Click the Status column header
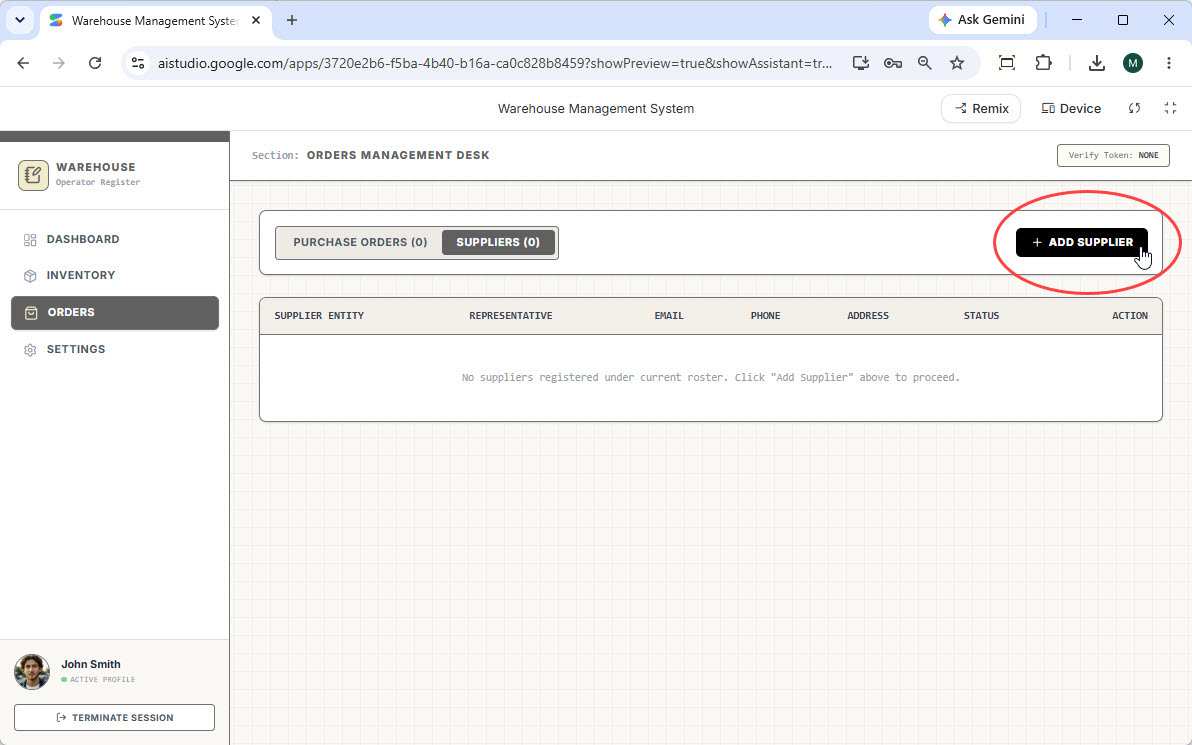This screenshot has width=1192, height=745. [981, 315]
